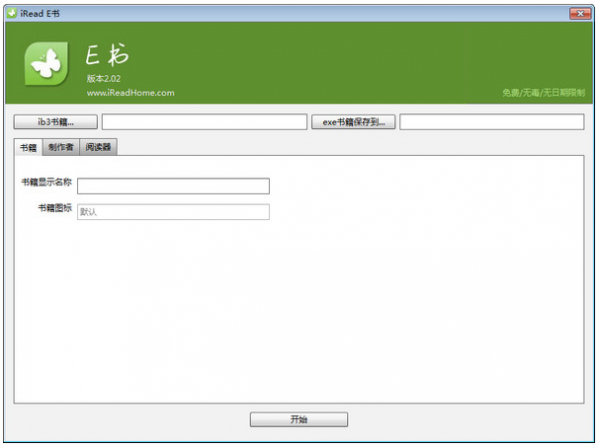Click the 书籍显示名称 input field
The width and height of the screenshot is (600, 446).
pyautogui.click(x=173, y=186)
